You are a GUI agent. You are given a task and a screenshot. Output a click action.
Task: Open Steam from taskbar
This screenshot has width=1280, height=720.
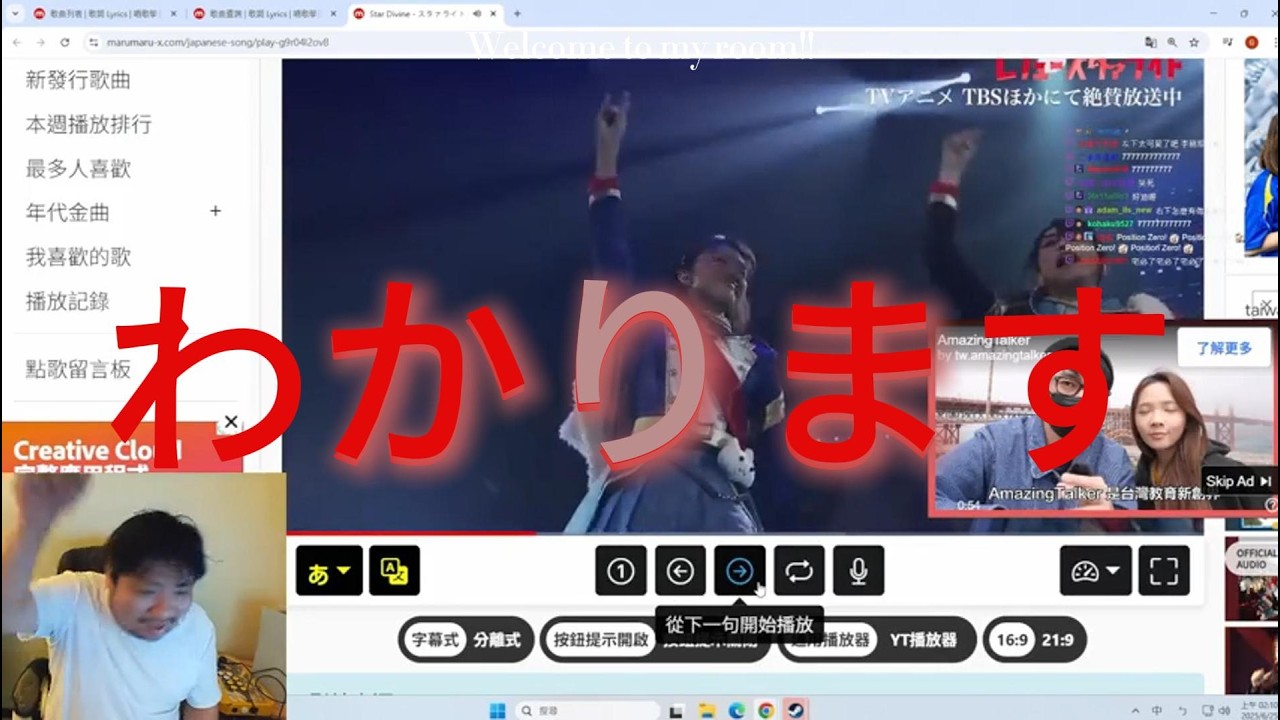(795, 710)
